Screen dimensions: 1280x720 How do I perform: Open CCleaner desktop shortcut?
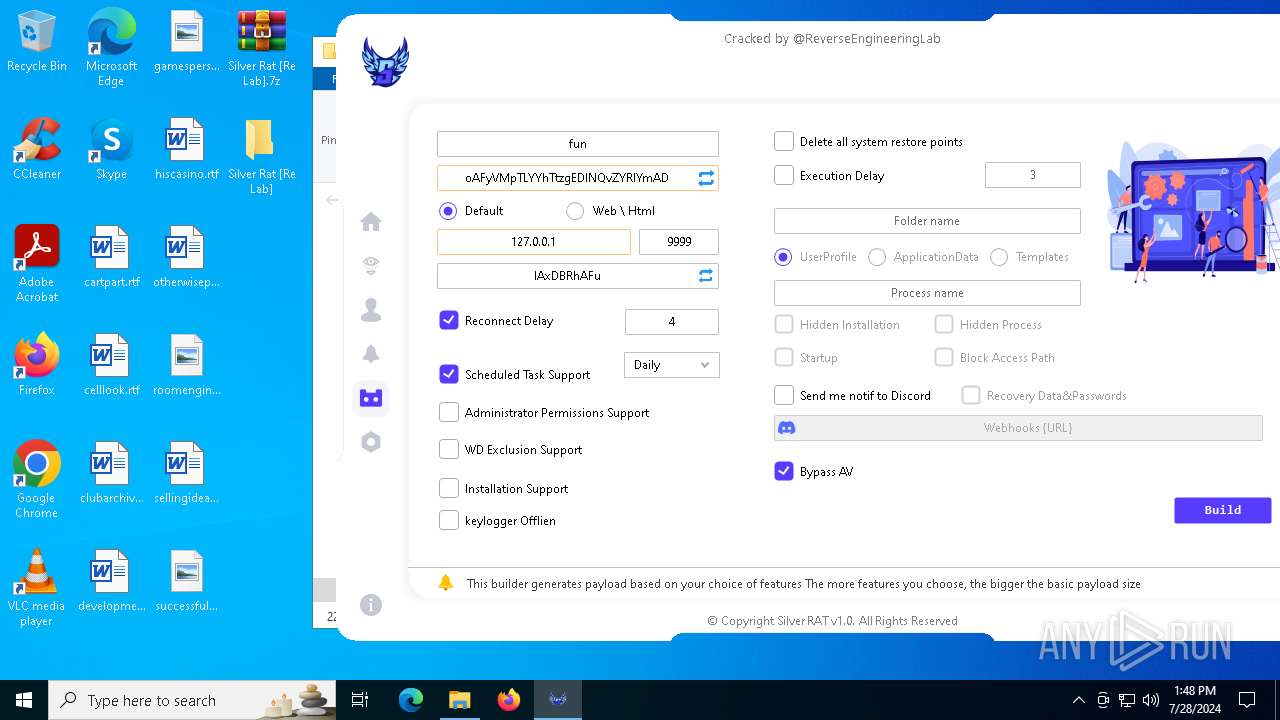click(x=37, y=149)
